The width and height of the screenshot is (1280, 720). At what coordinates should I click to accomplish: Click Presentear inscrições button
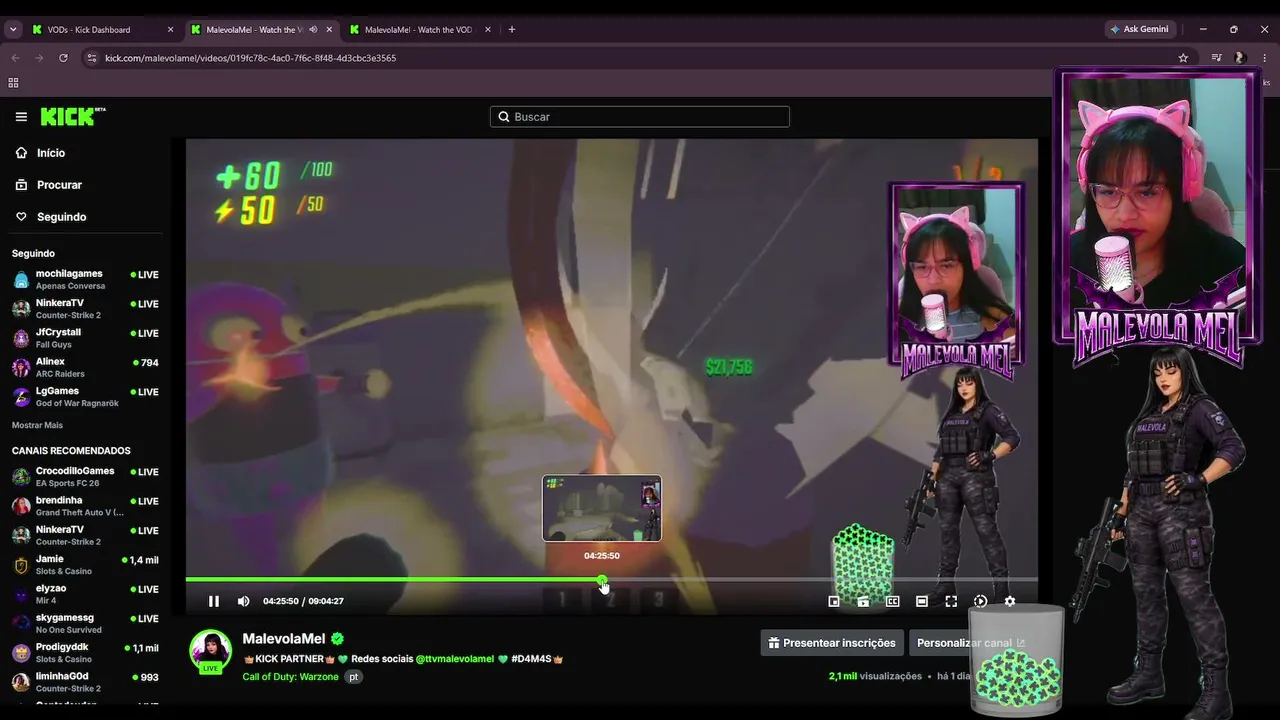click(x=832, y=643)
